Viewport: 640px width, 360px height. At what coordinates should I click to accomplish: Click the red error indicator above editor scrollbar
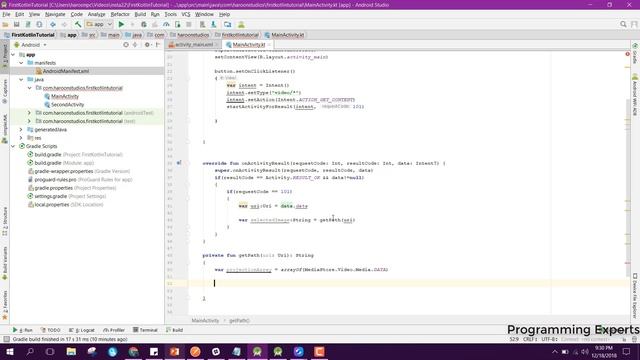pos(627,54)
